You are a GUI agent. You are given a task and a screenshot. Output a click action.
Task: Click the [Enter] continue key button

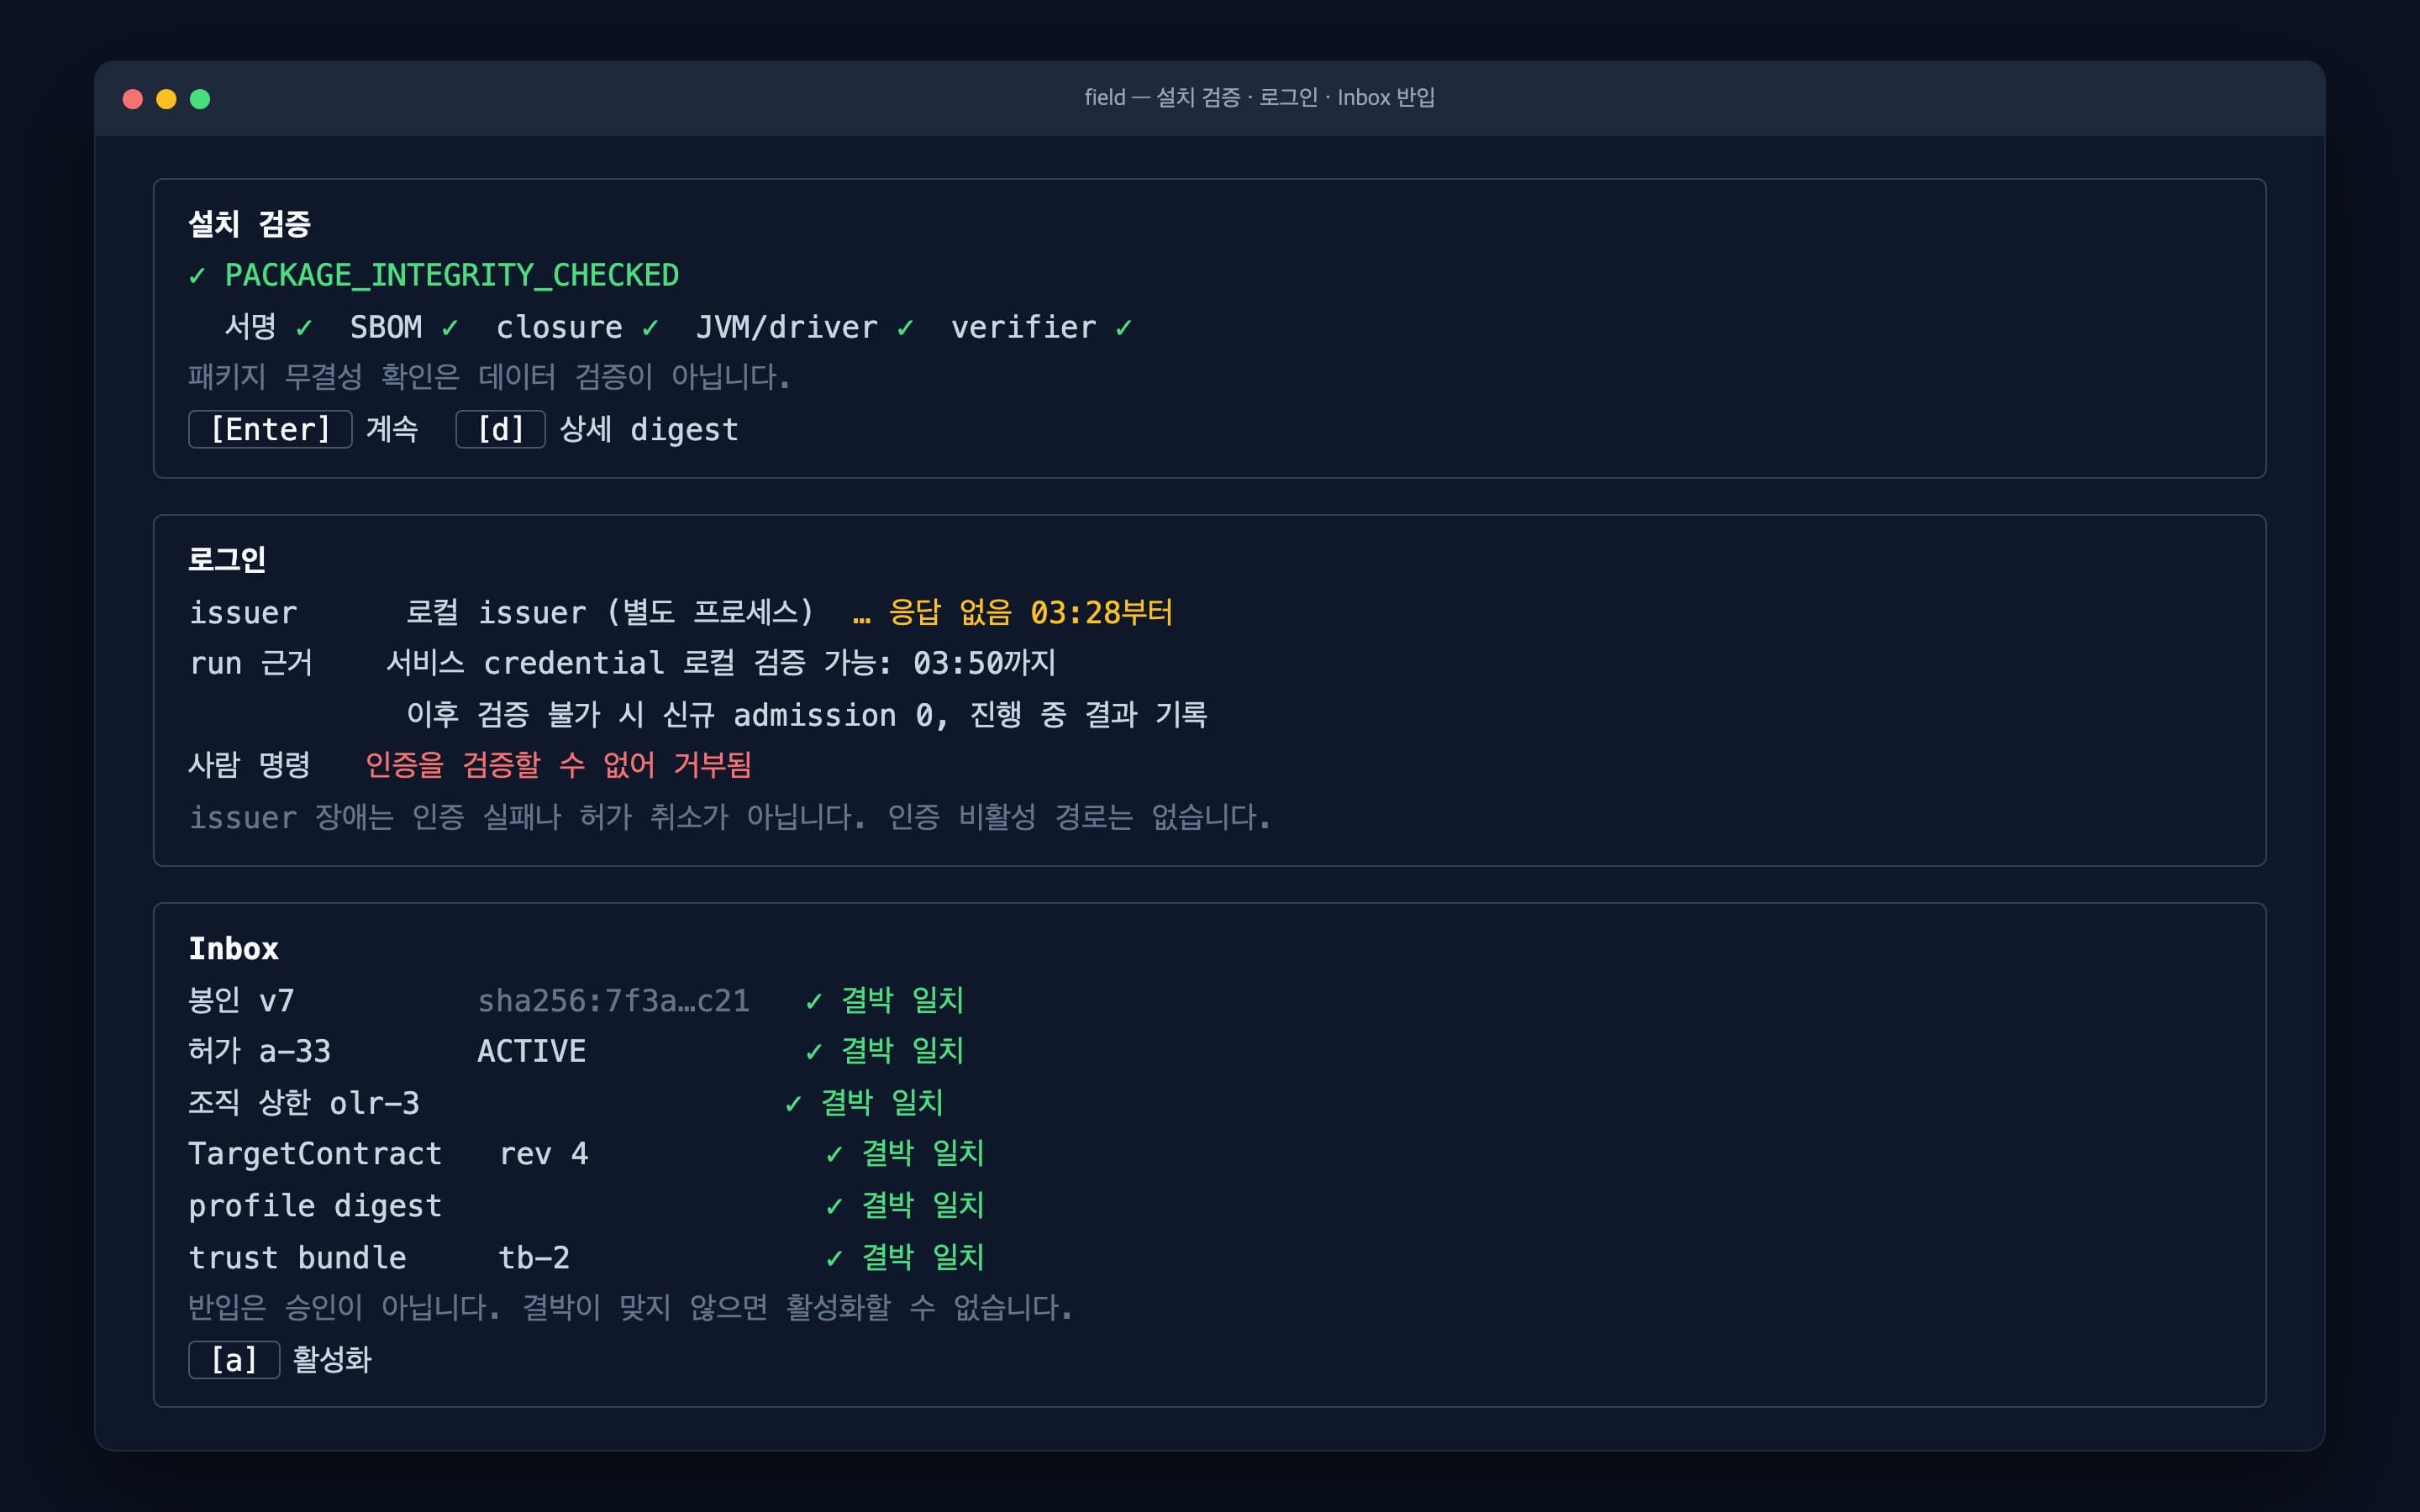270,429
